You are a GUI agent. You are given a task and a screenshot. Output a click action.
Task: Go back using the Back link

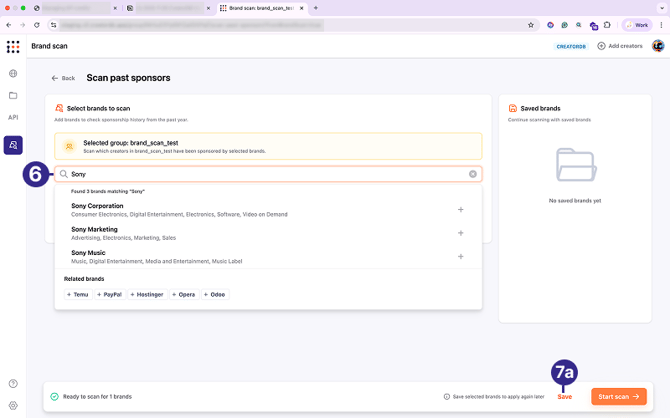[x=63, y=78]
